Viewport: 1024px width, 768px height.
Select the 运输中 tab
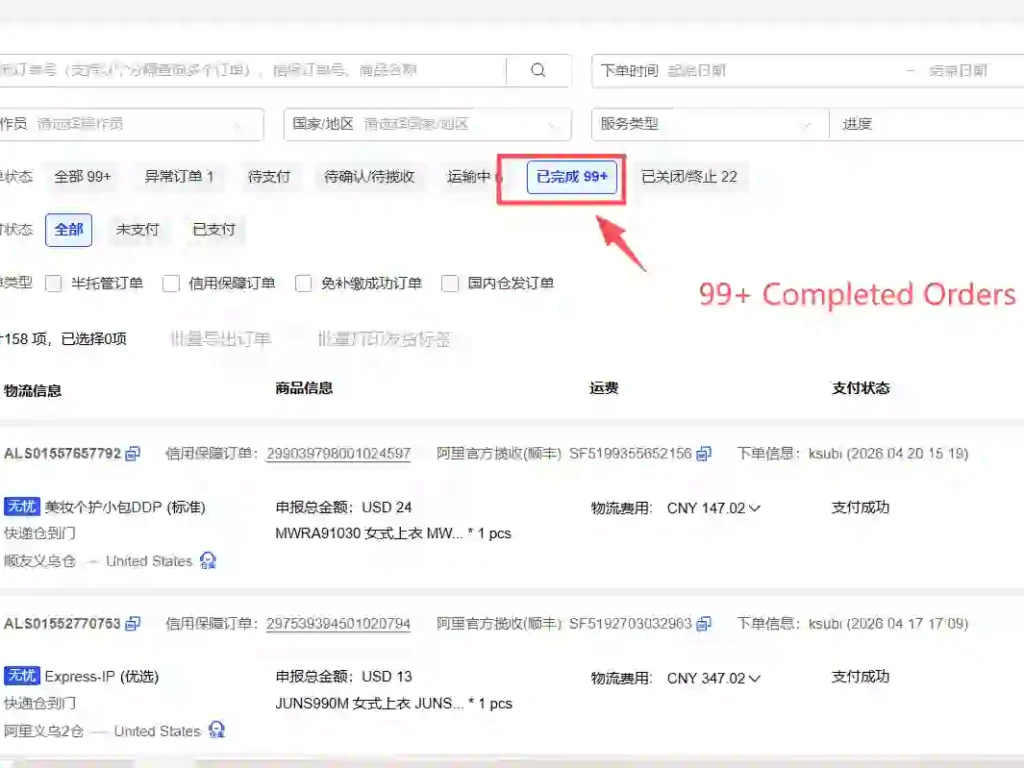(x=469, y=177)
